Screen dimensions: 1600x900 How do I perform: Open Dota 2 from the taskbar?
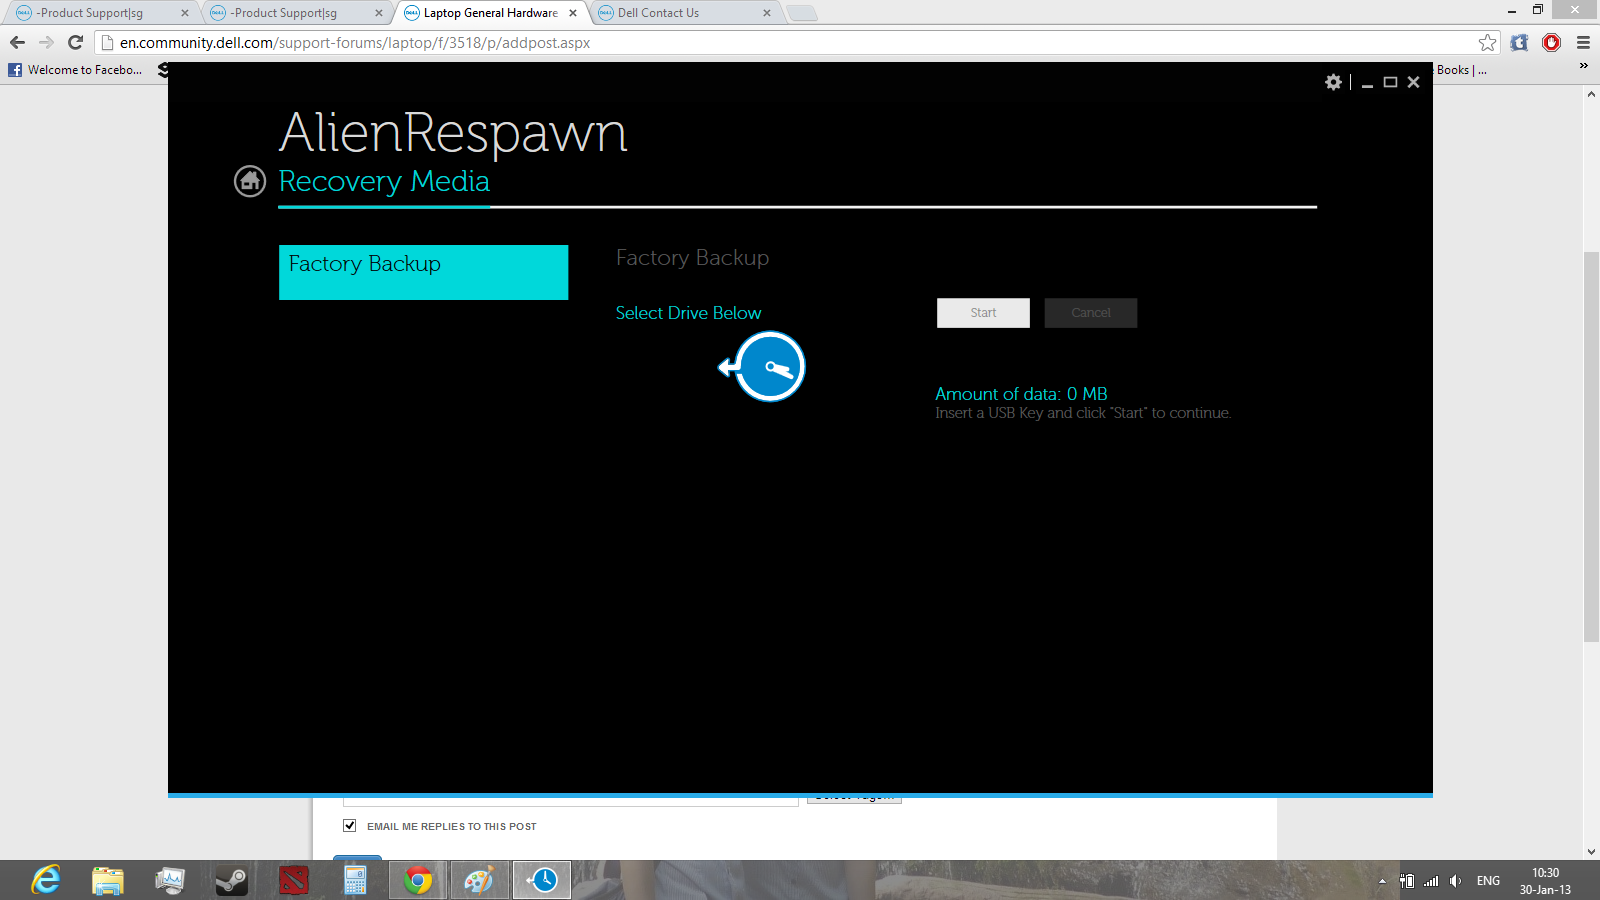coord(294,880)
